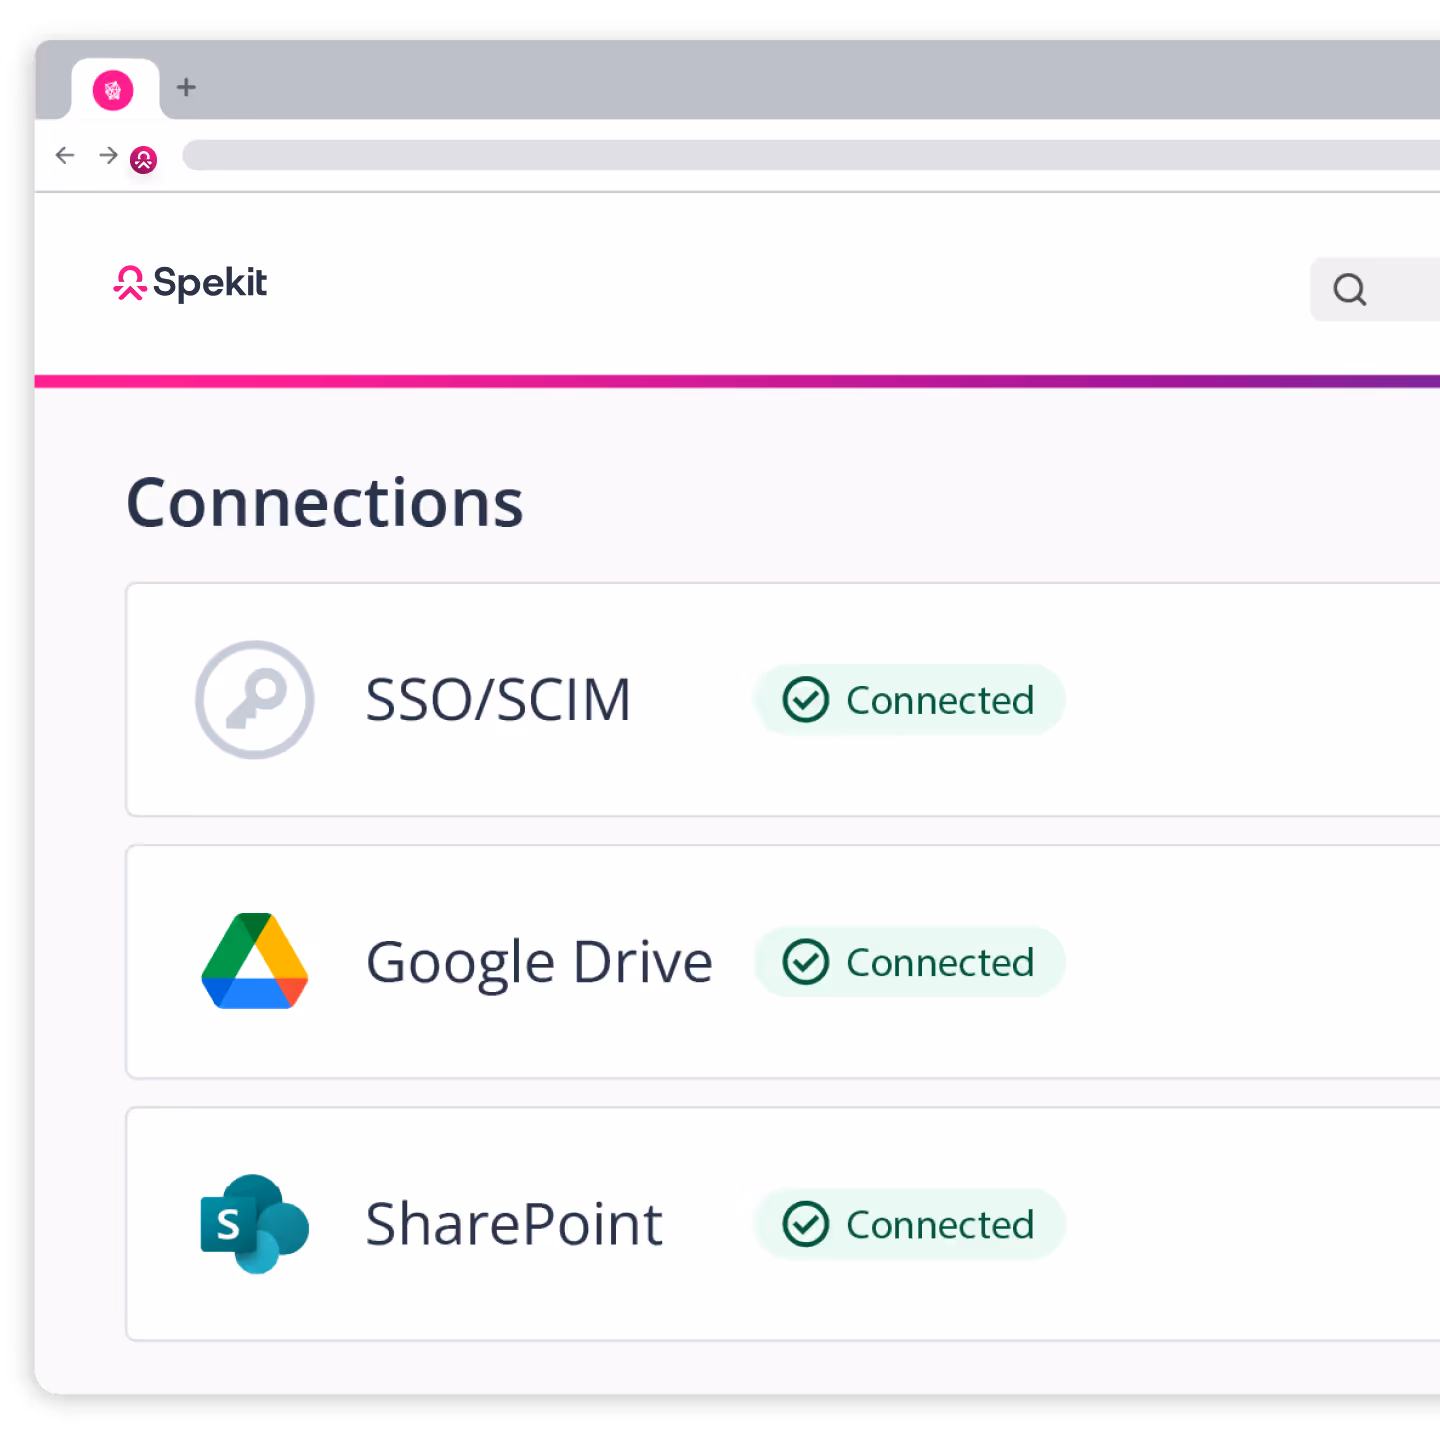The image size is (1440, 1440).
Task: Click the Spekit extension icon beside address bar
Action: coord(144,160)
